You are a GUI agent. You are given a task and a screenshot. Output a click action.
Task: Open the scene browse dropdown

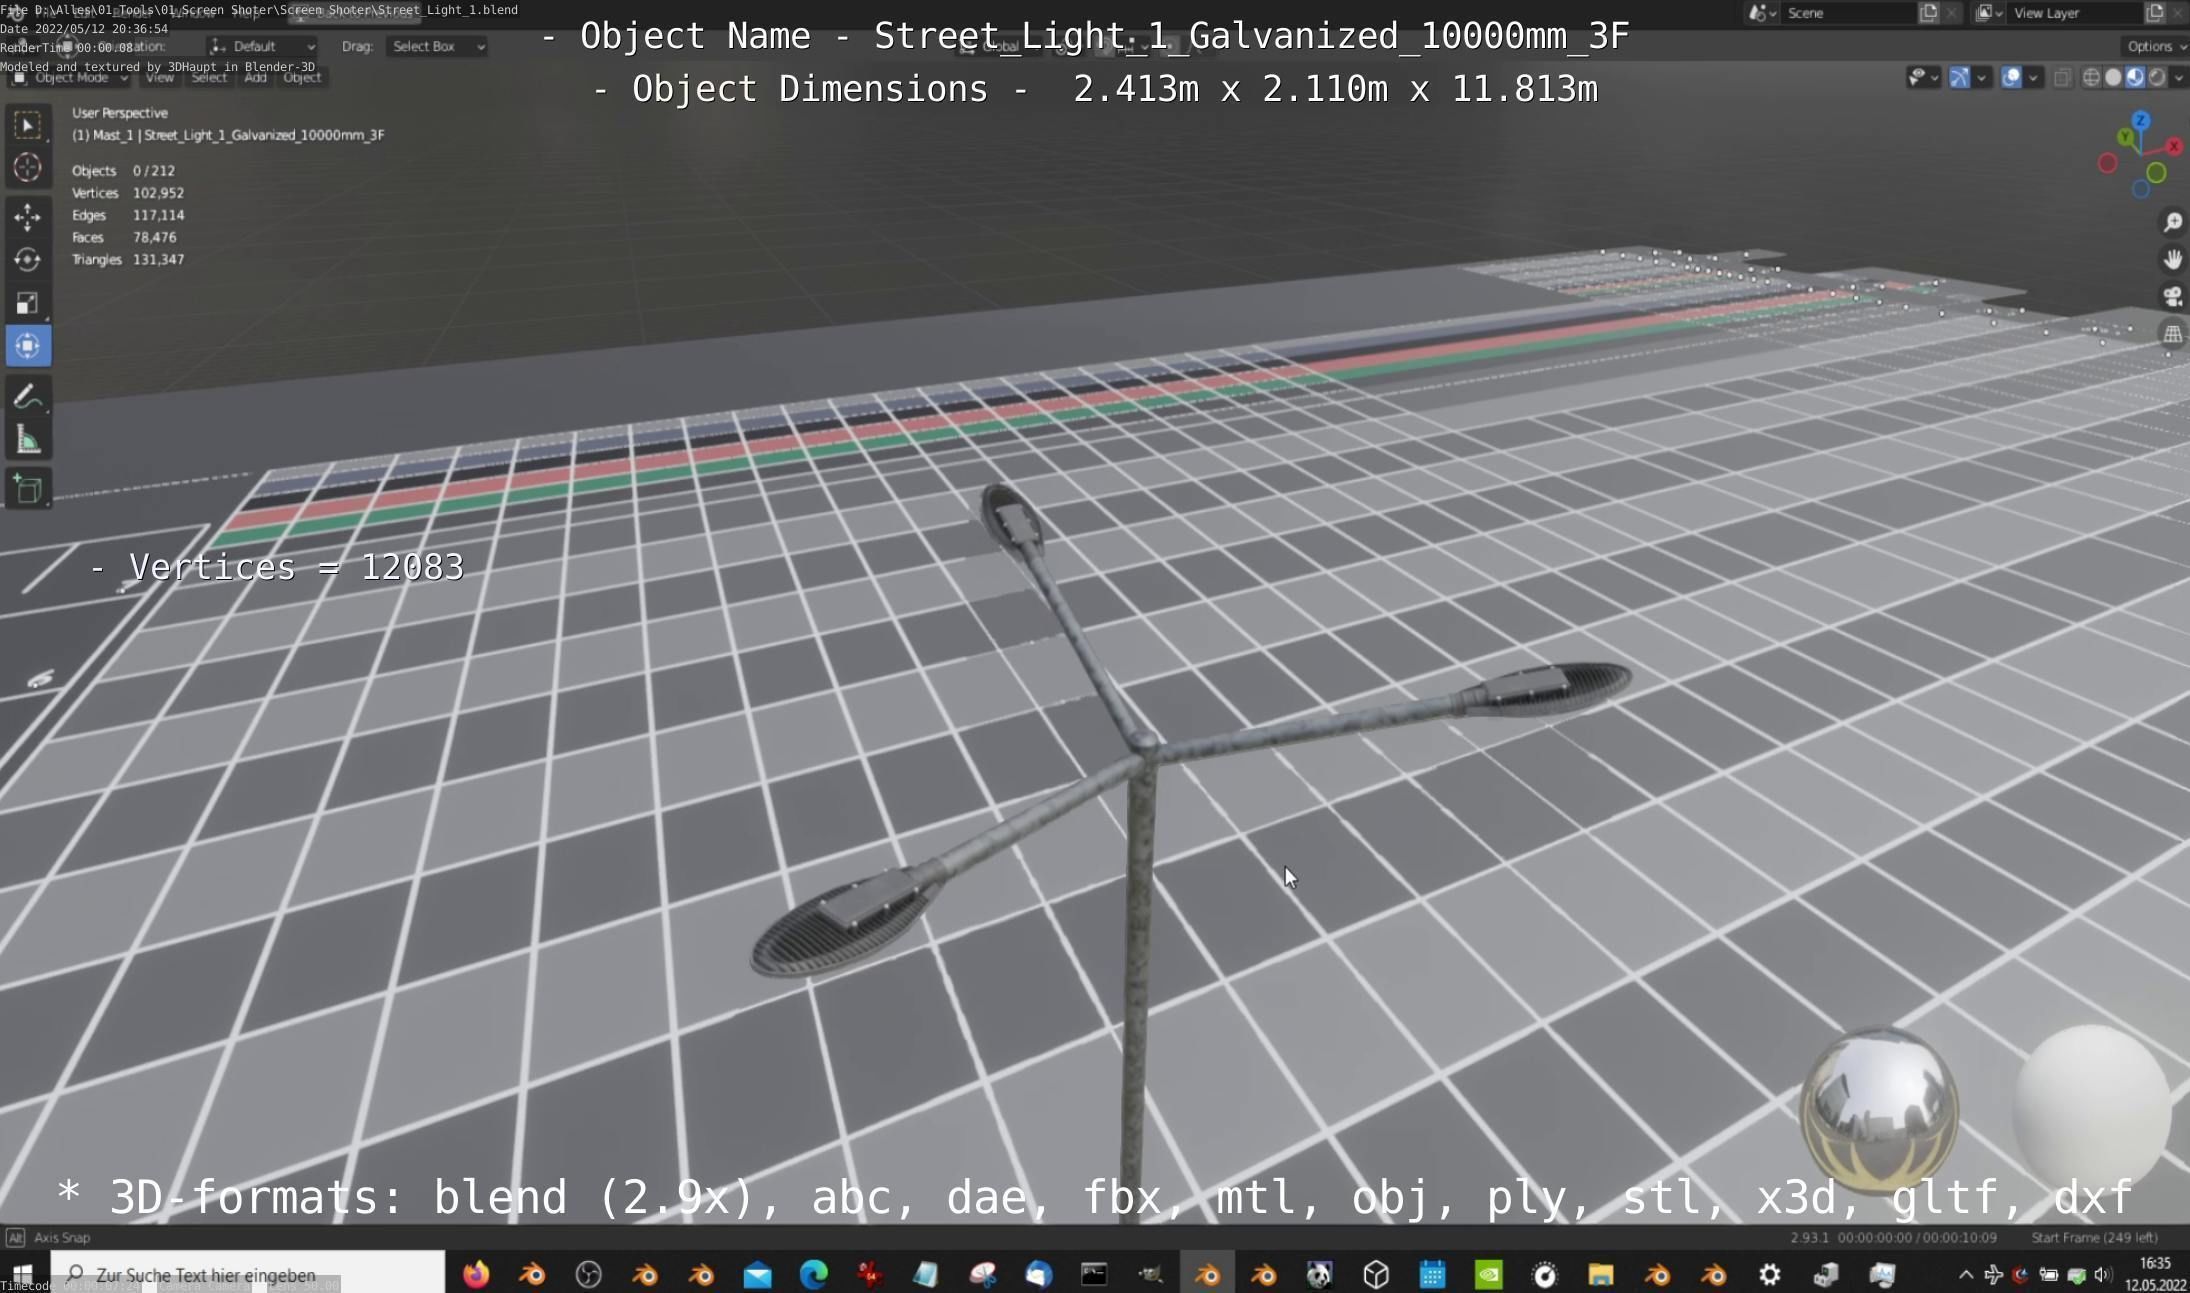point(1762,13)
